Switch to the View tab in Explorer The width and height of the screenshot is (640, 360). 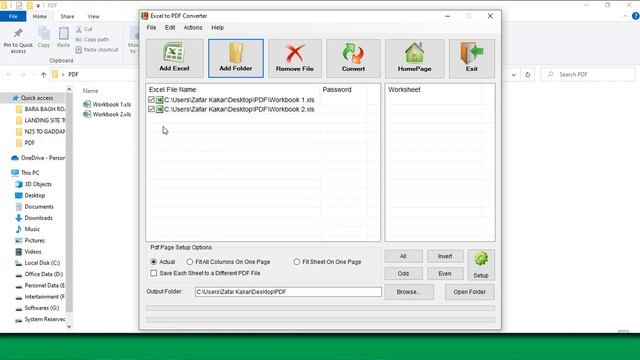coord(93,16)
